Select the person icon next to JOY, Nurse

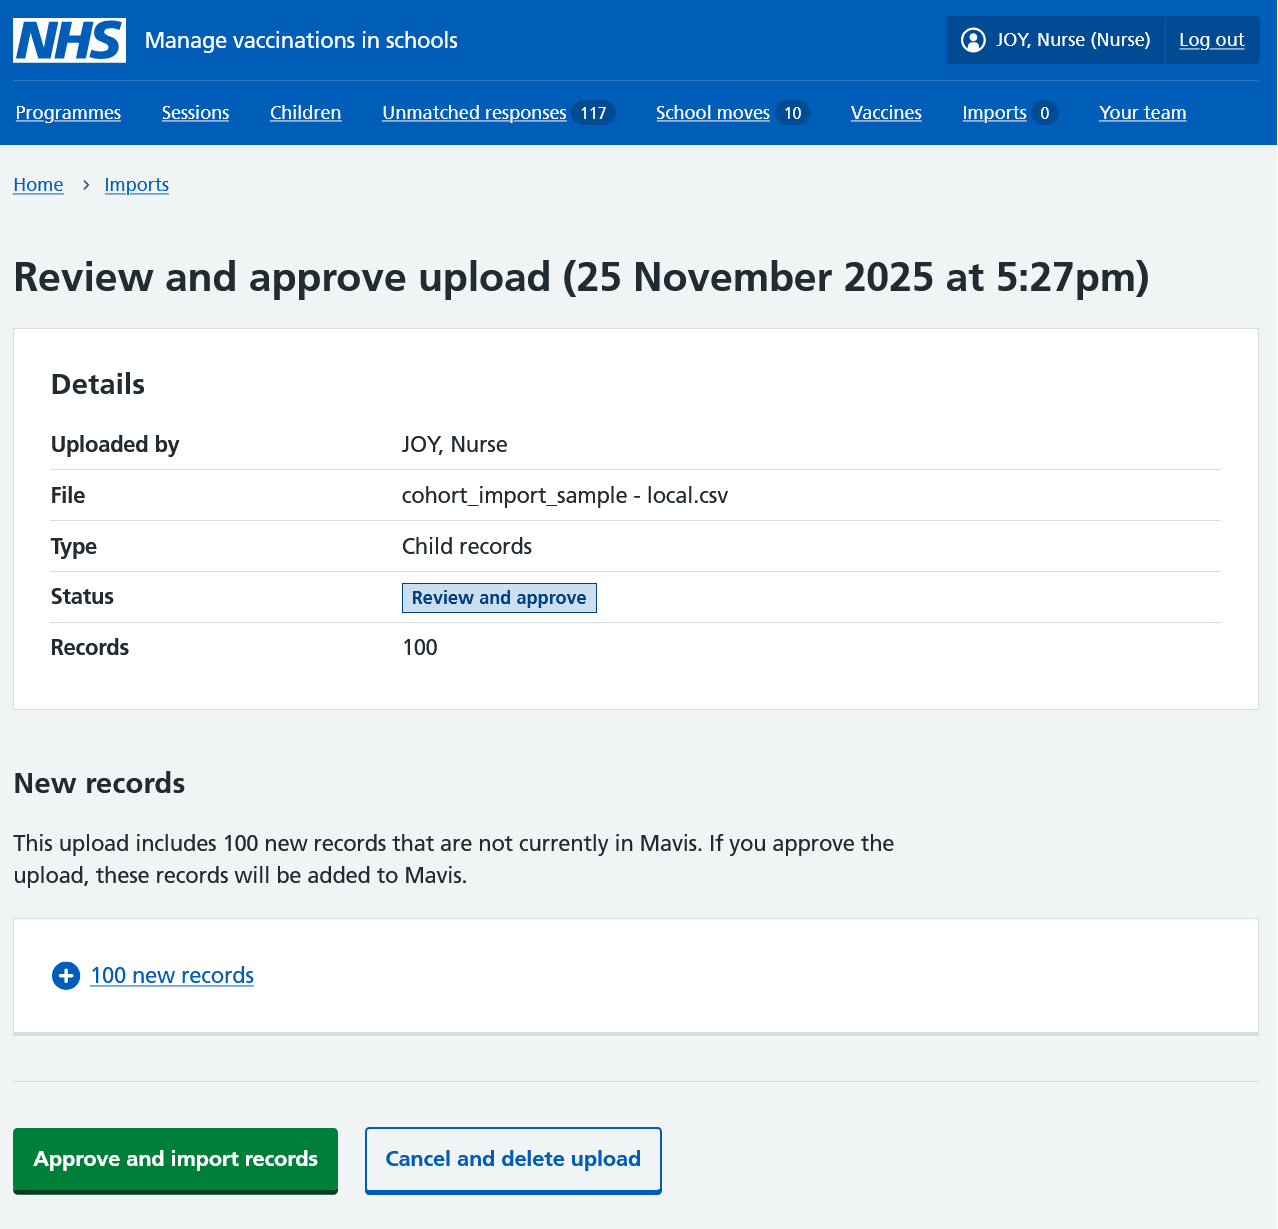coord(972,40)
